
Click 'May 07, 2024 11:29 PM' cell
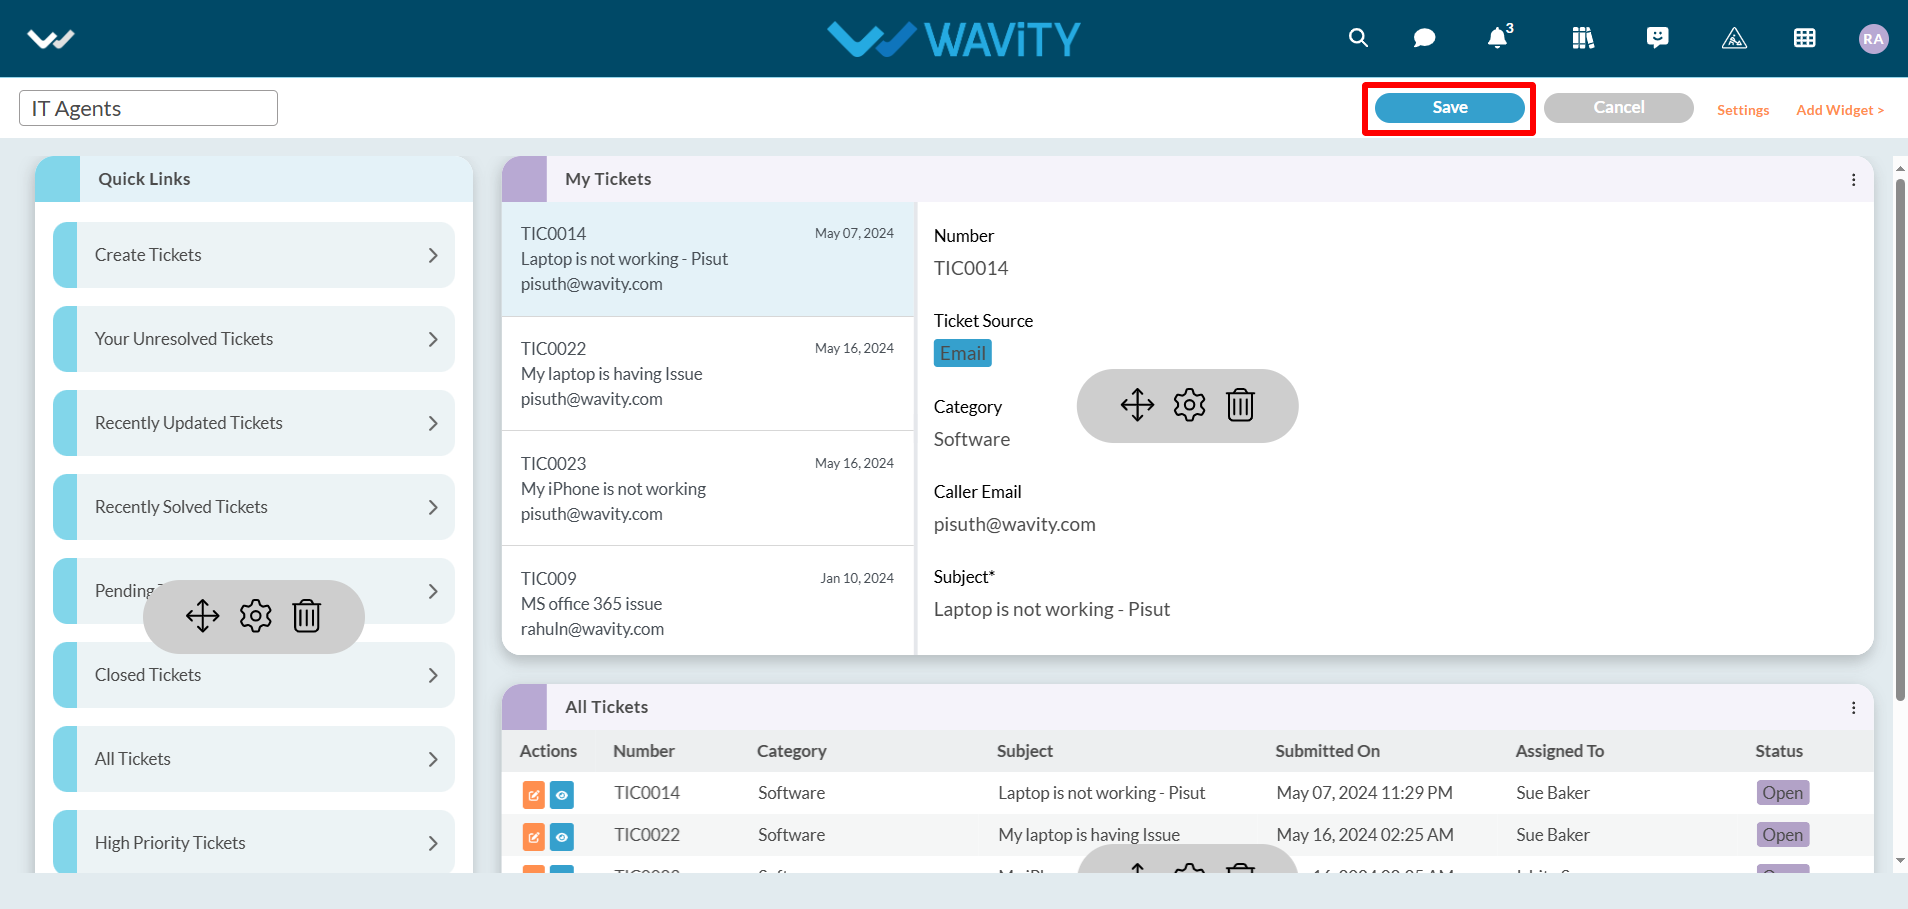pyautogui.click(x=1364, y=793)
